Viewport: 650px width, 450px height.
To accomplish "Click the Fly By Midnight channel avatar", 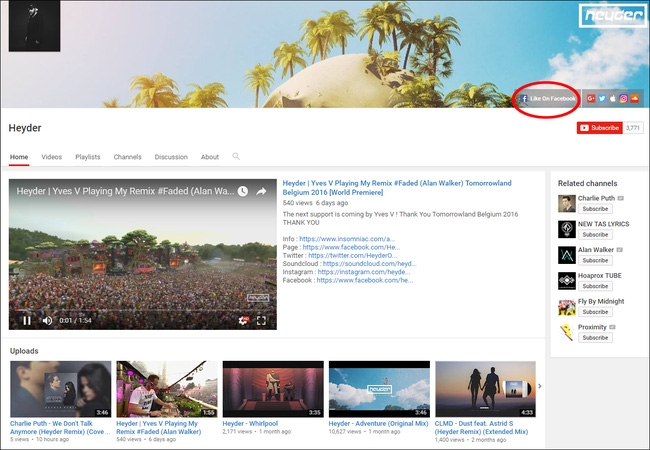I will pyautogui.click(x=567, y=307).
